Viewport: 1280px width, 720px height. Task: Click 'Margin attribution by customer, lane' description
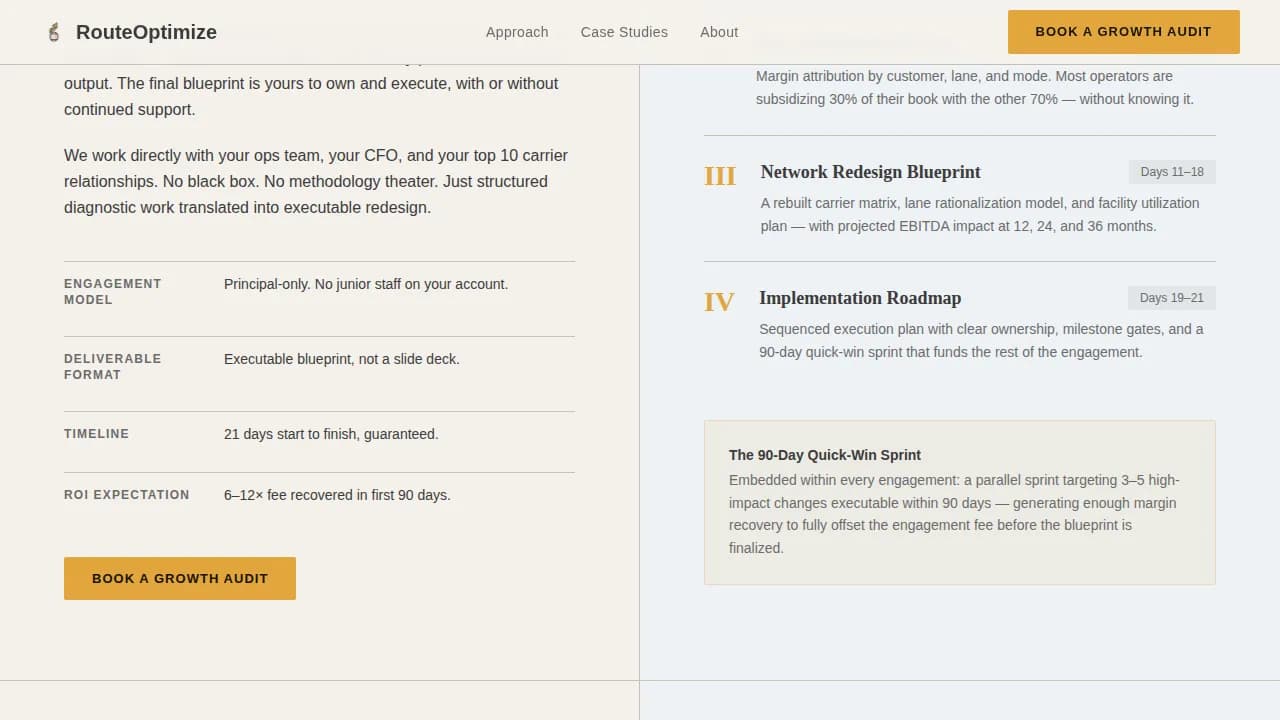tap(975, 88)
